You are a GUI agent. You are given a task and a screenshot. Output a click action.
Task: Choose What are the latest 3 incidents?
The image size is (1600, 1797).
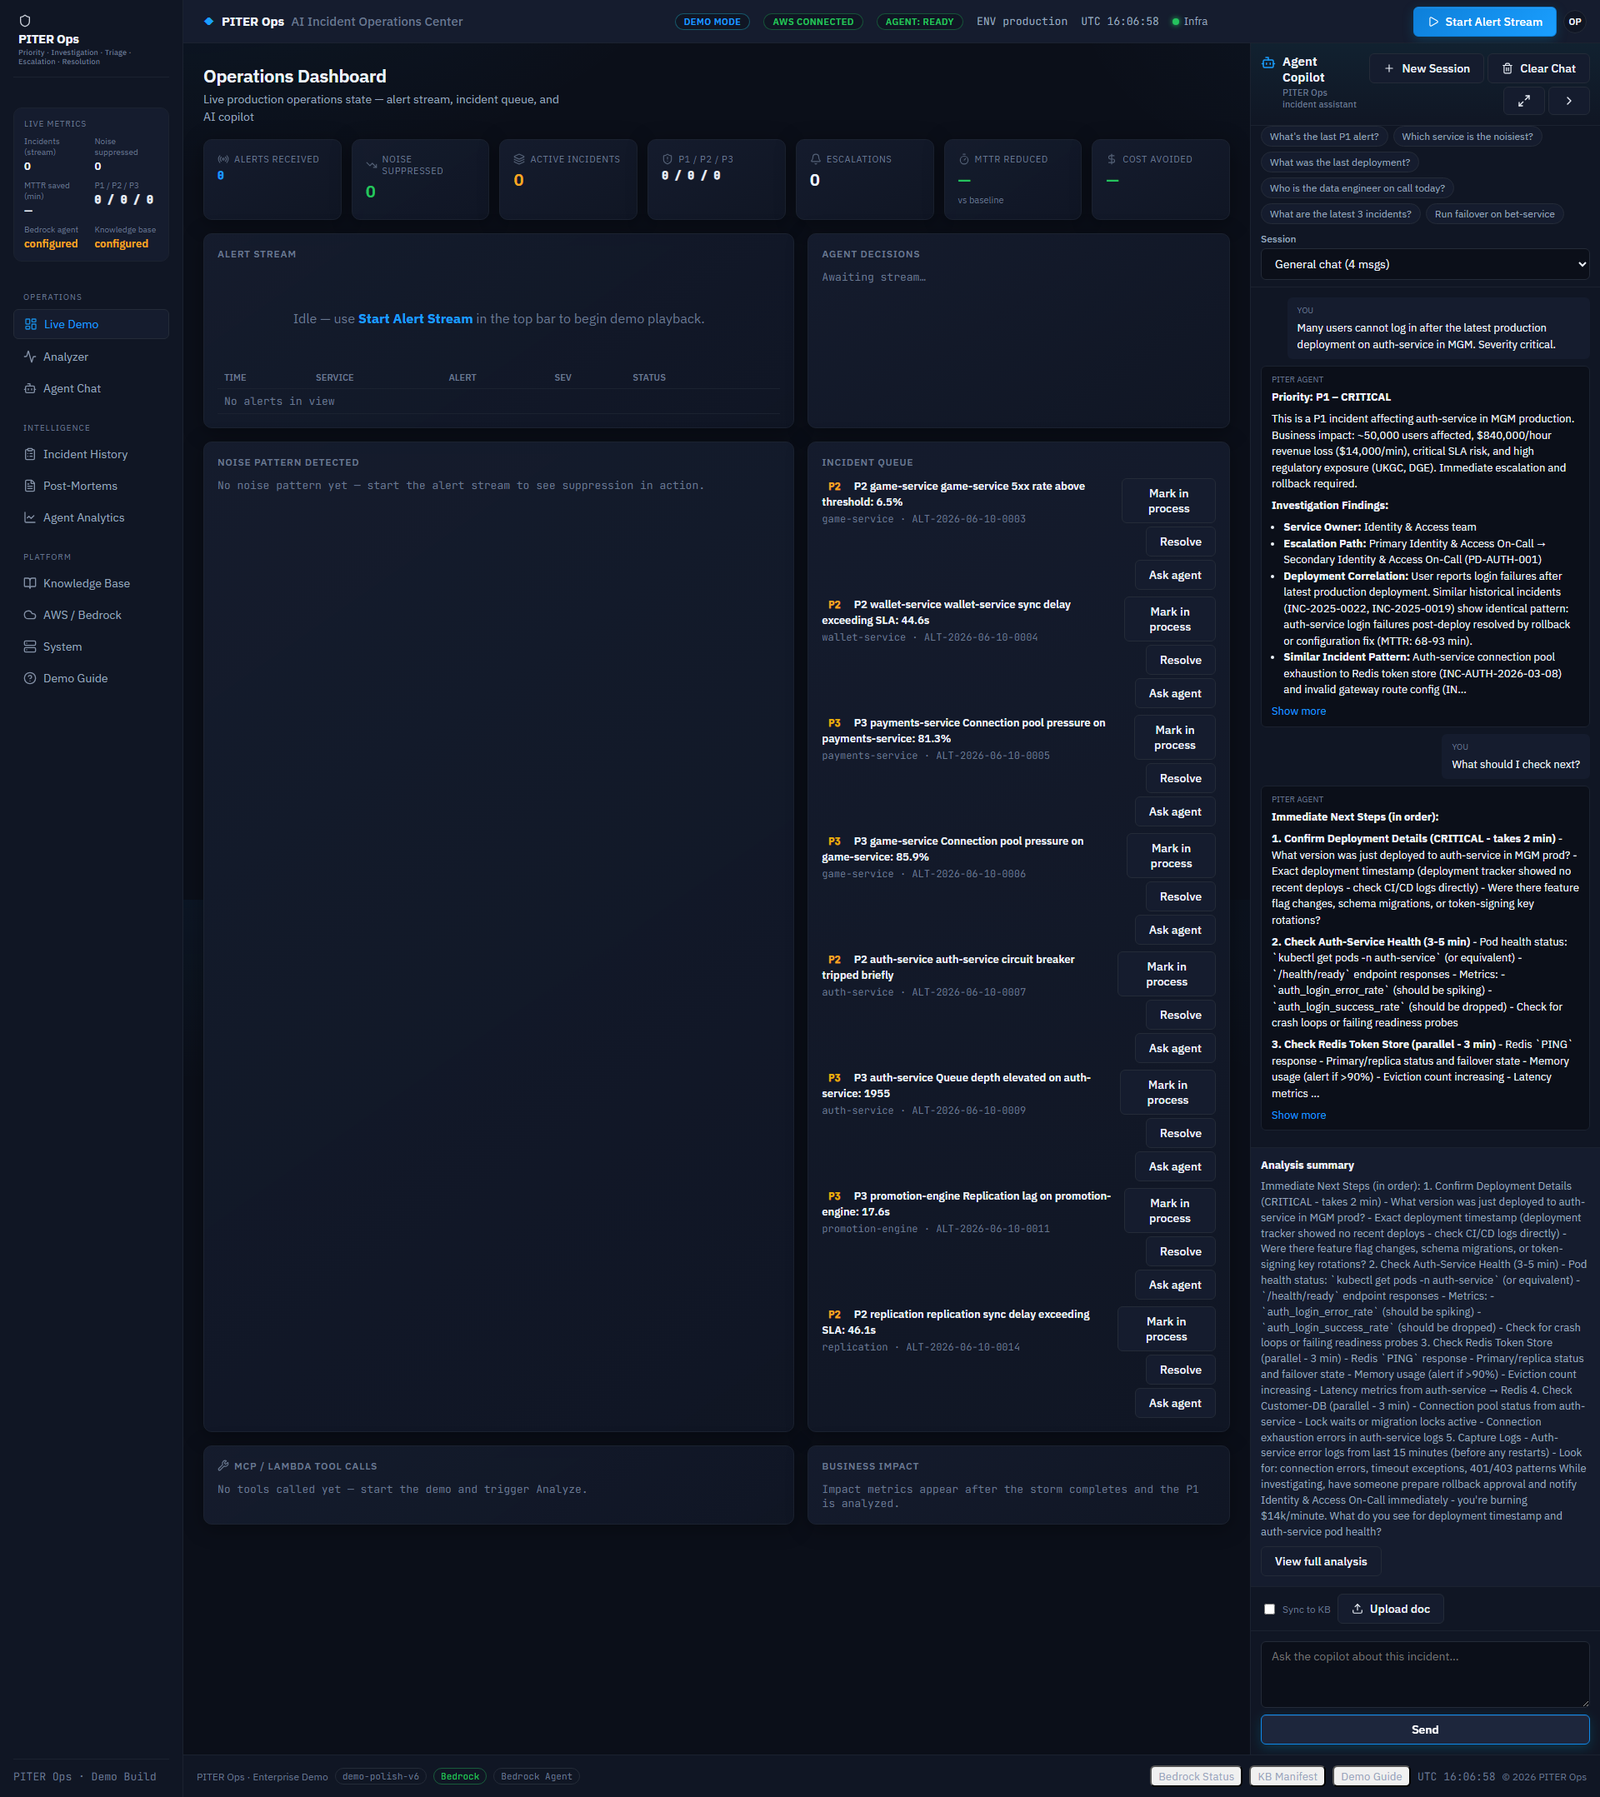click(x=1340, y=214)
